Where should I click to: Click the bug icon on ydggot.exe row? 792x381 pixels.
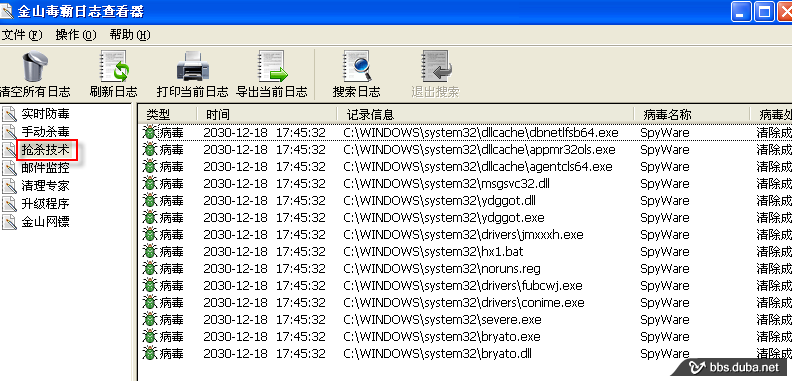tap(150, 218)
